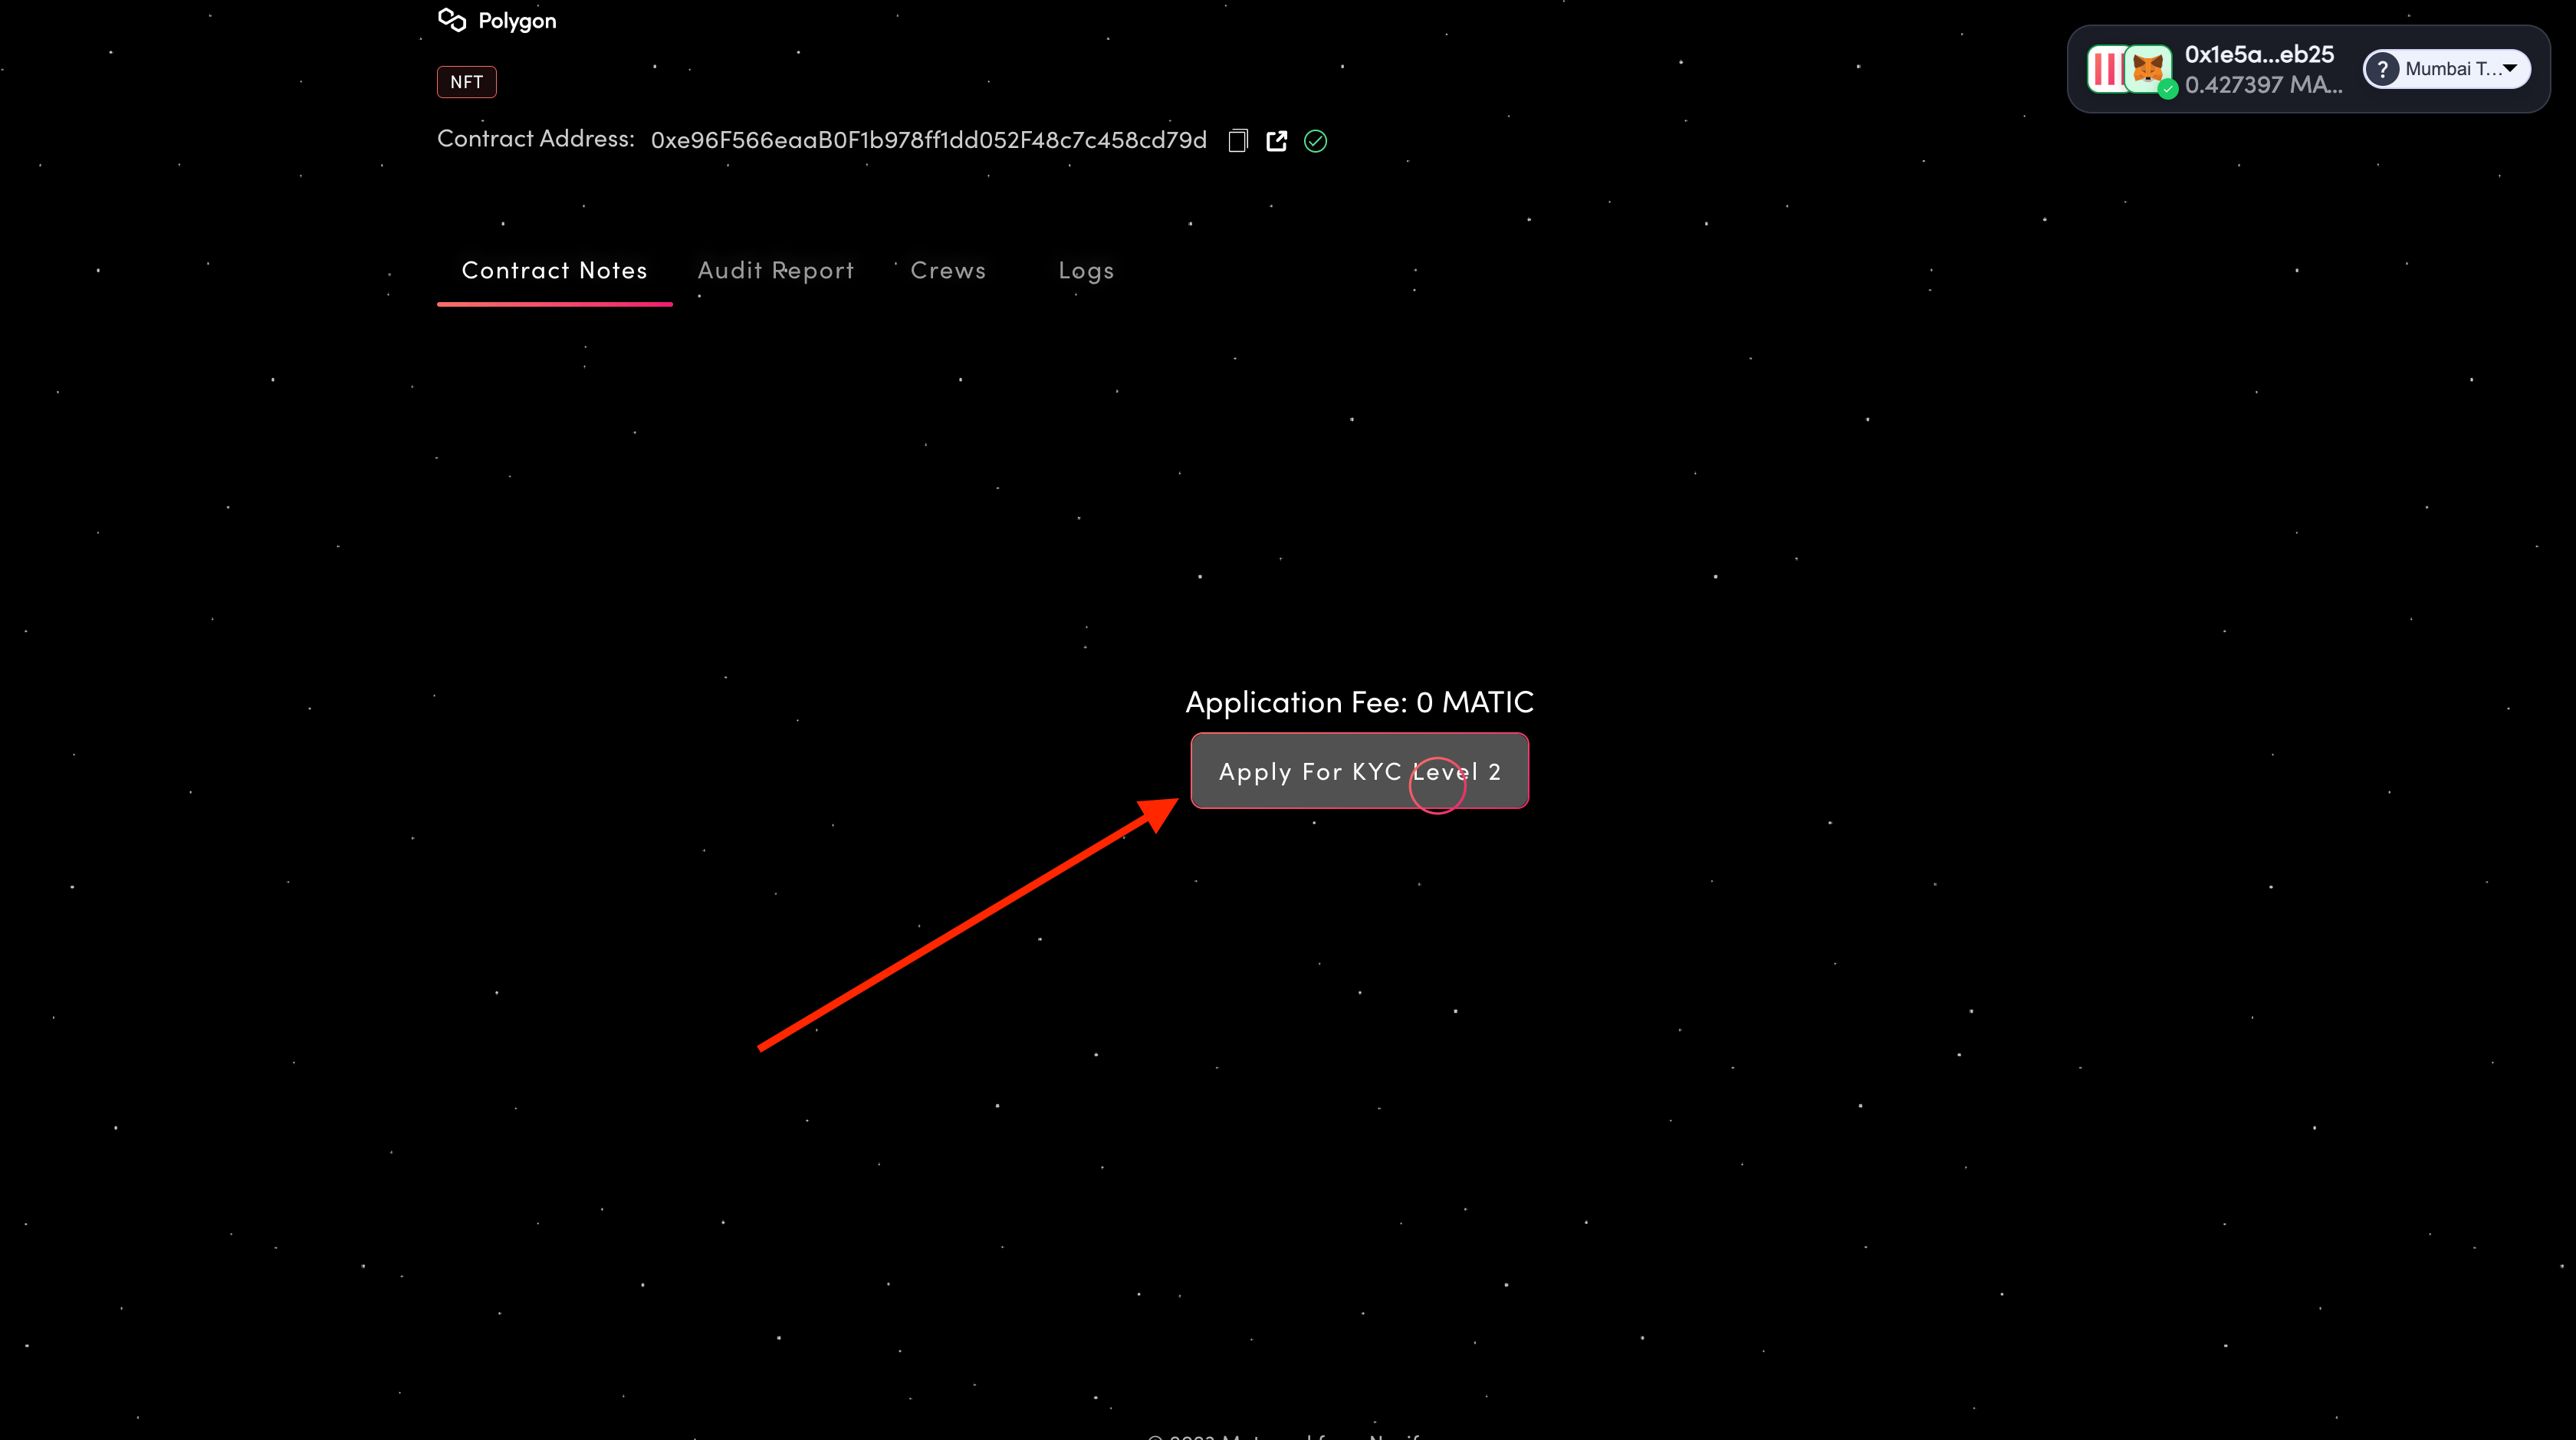Click the green verified checkmark icon
Viewport: 2576px width, 1440px height.
click(1316, 141)
